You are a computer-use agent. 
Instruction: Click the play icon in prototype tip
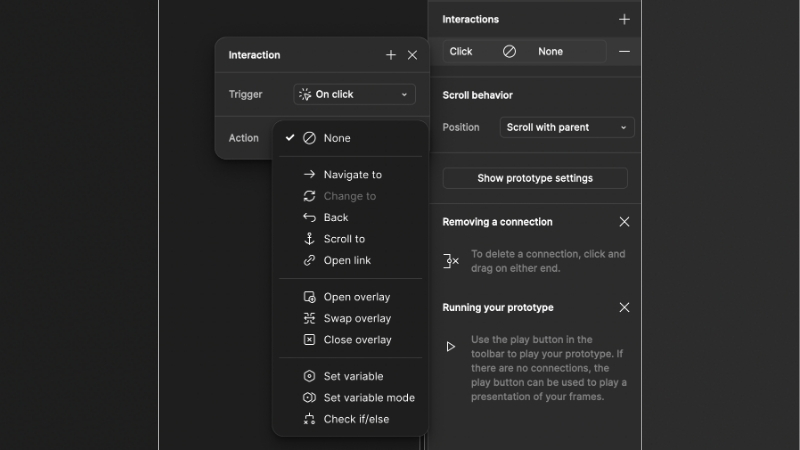pyautogui.click(x=451, y=347)
